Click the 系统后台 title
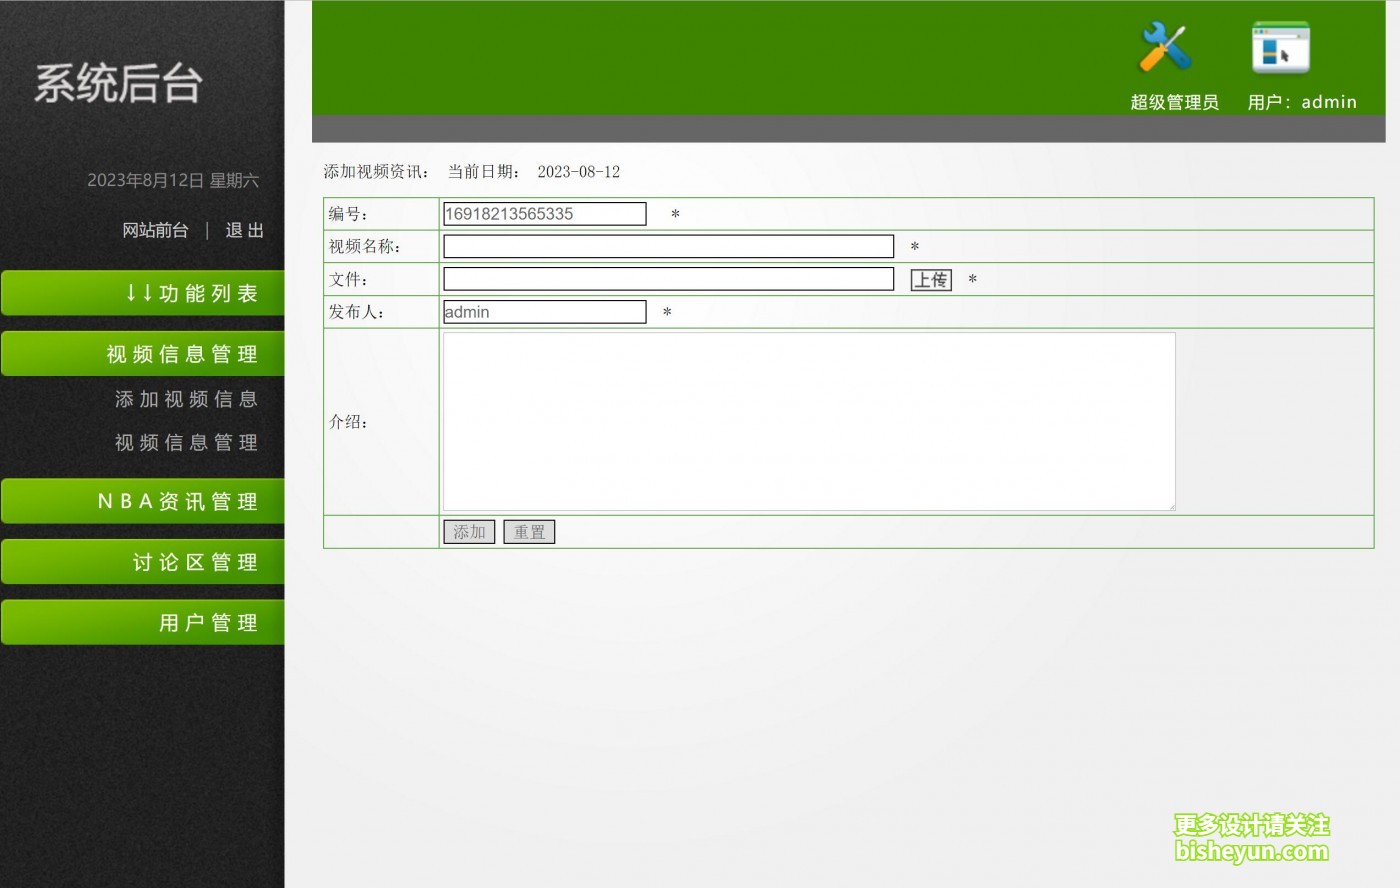This screenshot has height=888, width=1400. tap(119, 83)
